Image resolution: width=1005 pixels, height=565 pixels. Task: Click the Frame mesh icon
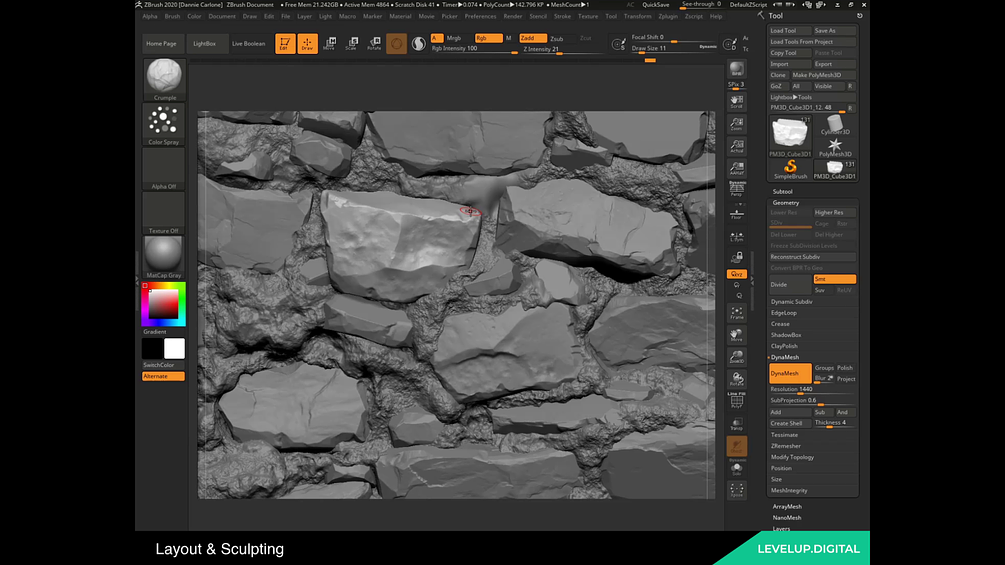(x=736, y=313)
